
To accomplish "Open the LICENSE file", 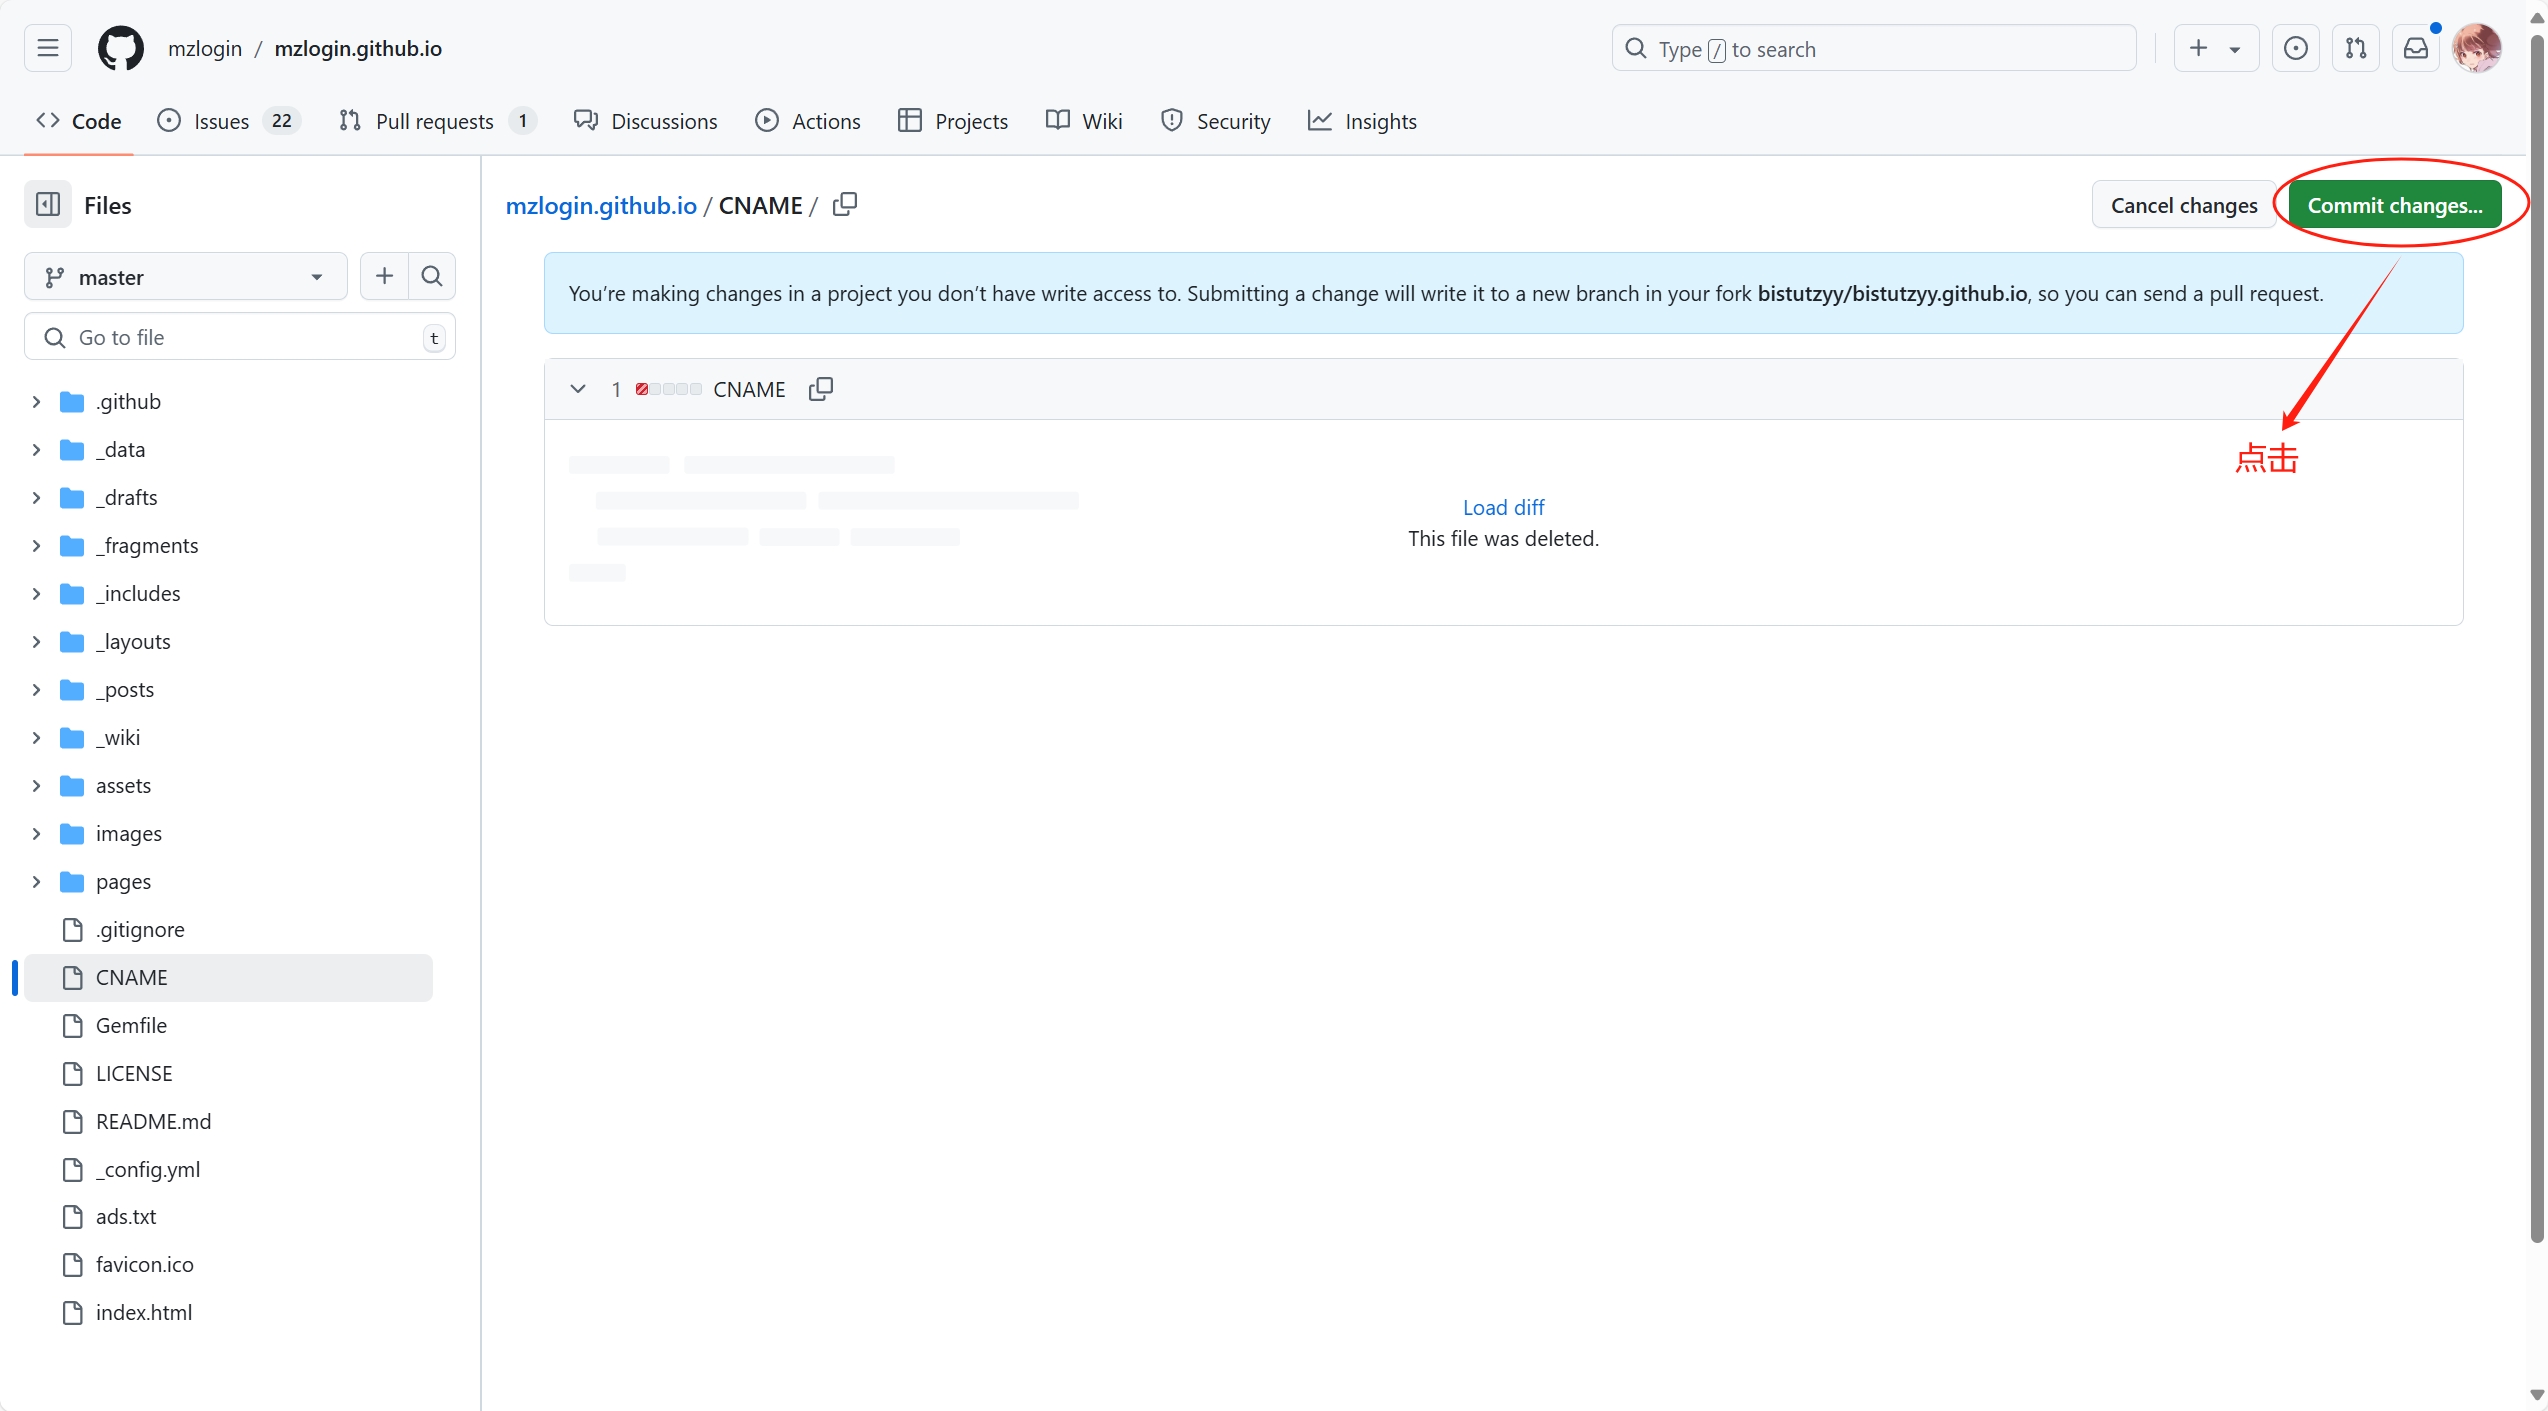I will (x=228, y=1073).
